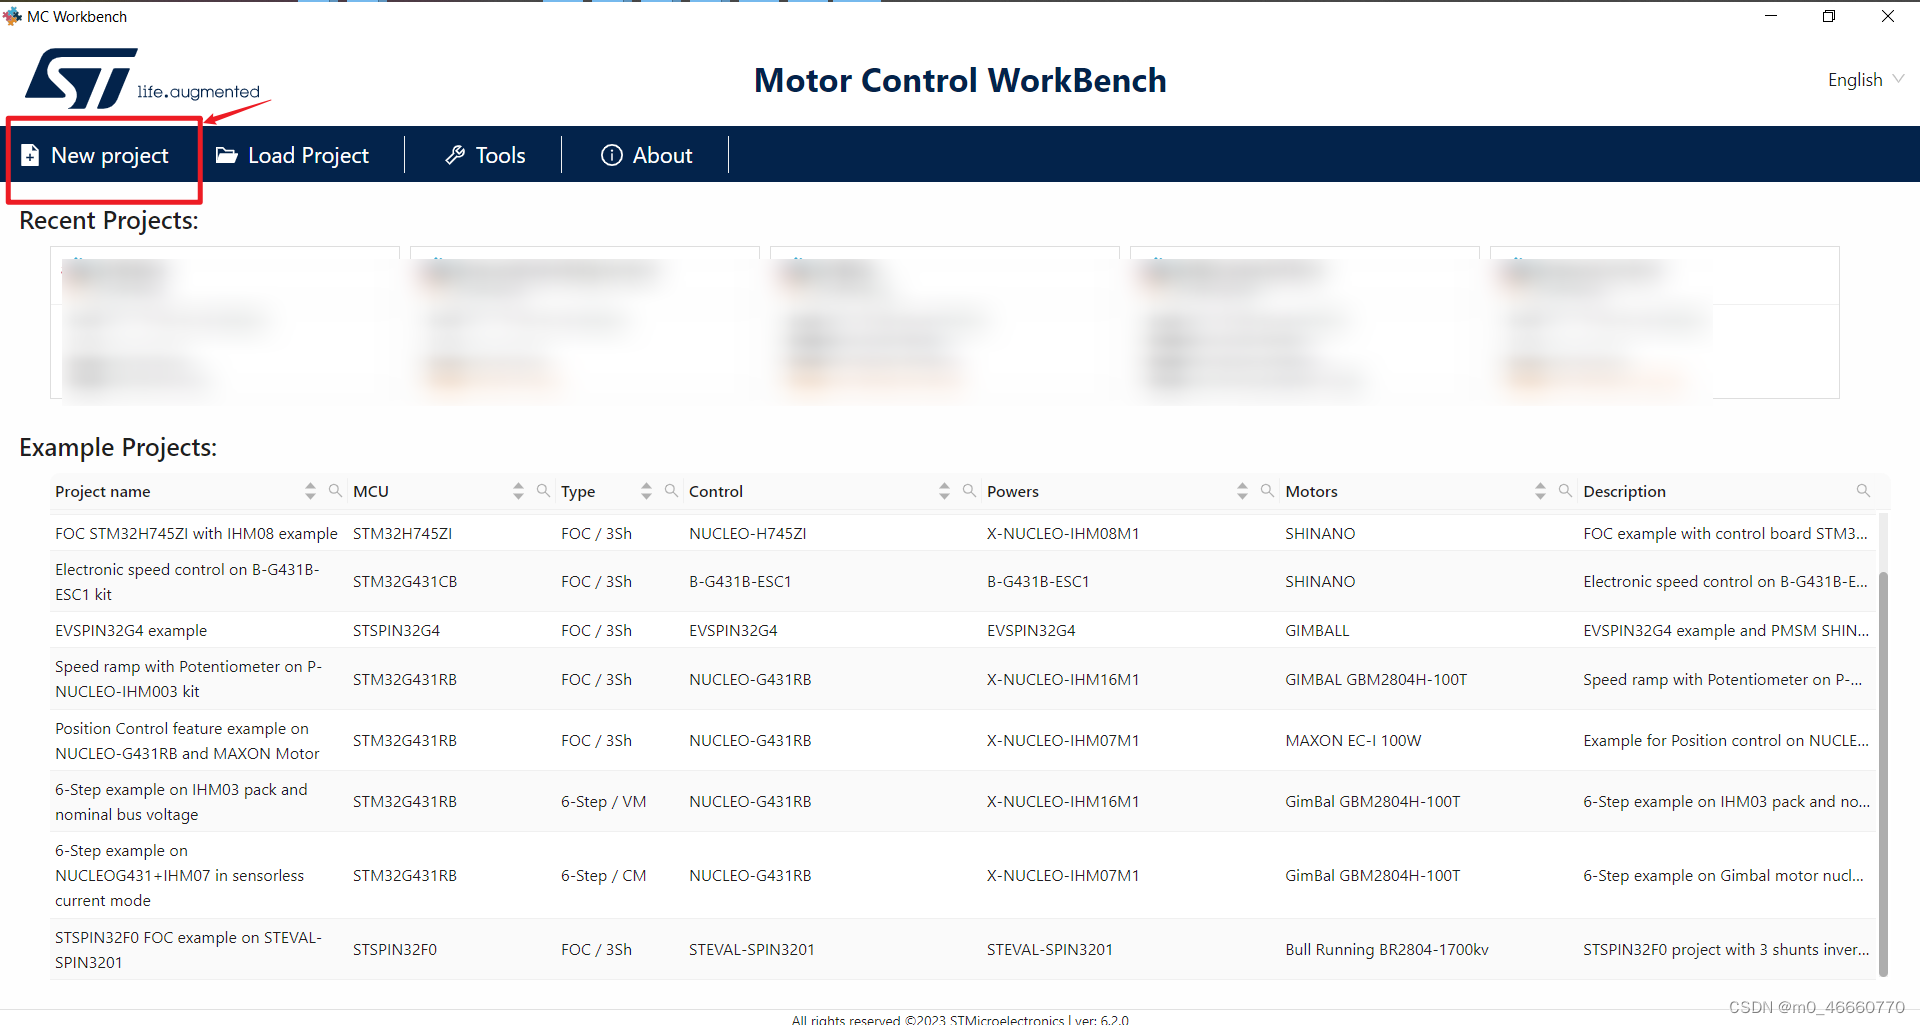Open the third recent project card

(945, 322)
